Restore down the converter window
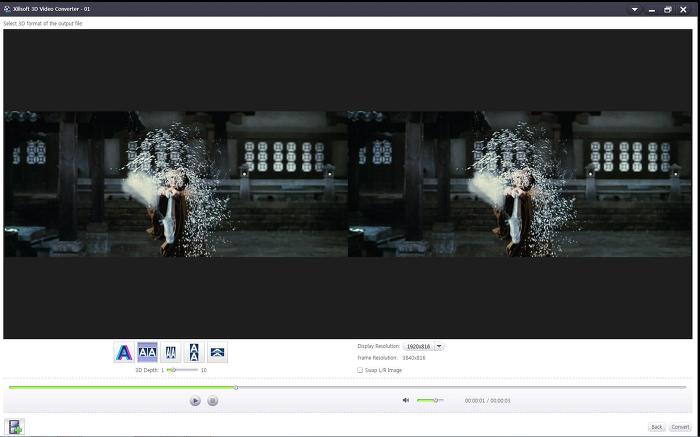700x437 pixels. (668, 9)
